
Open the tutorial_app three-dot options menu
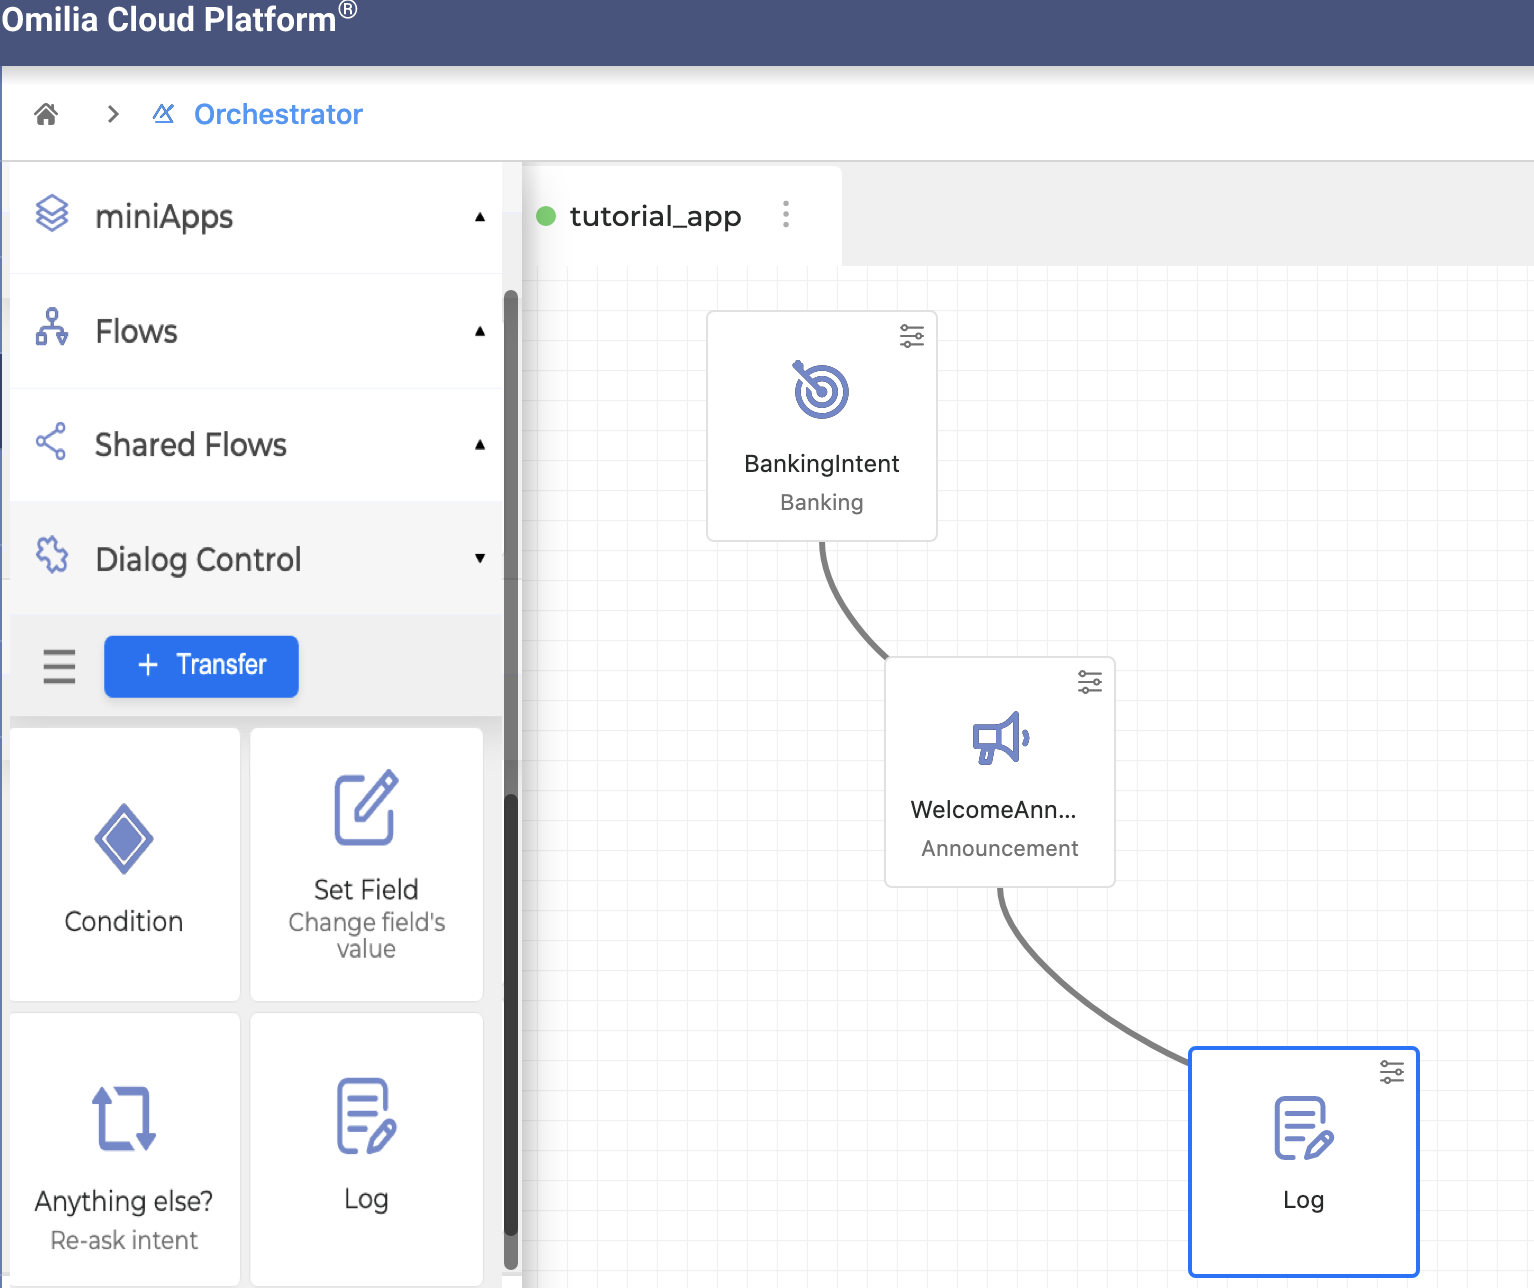786,215
